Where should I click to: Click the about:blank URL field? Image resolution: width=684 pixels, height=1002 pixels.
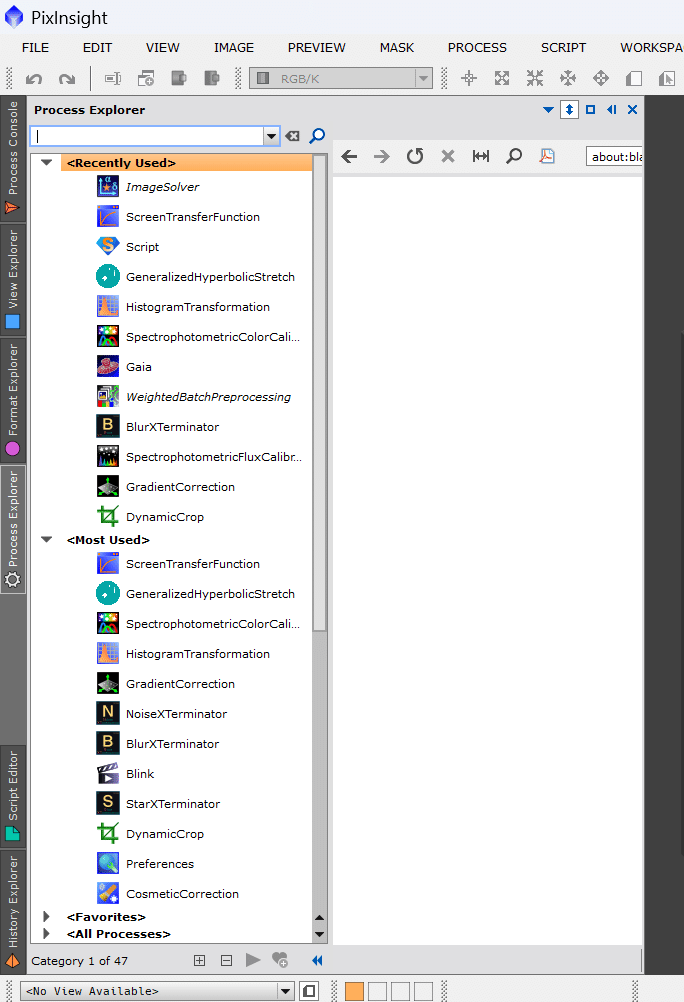(614, 157)
